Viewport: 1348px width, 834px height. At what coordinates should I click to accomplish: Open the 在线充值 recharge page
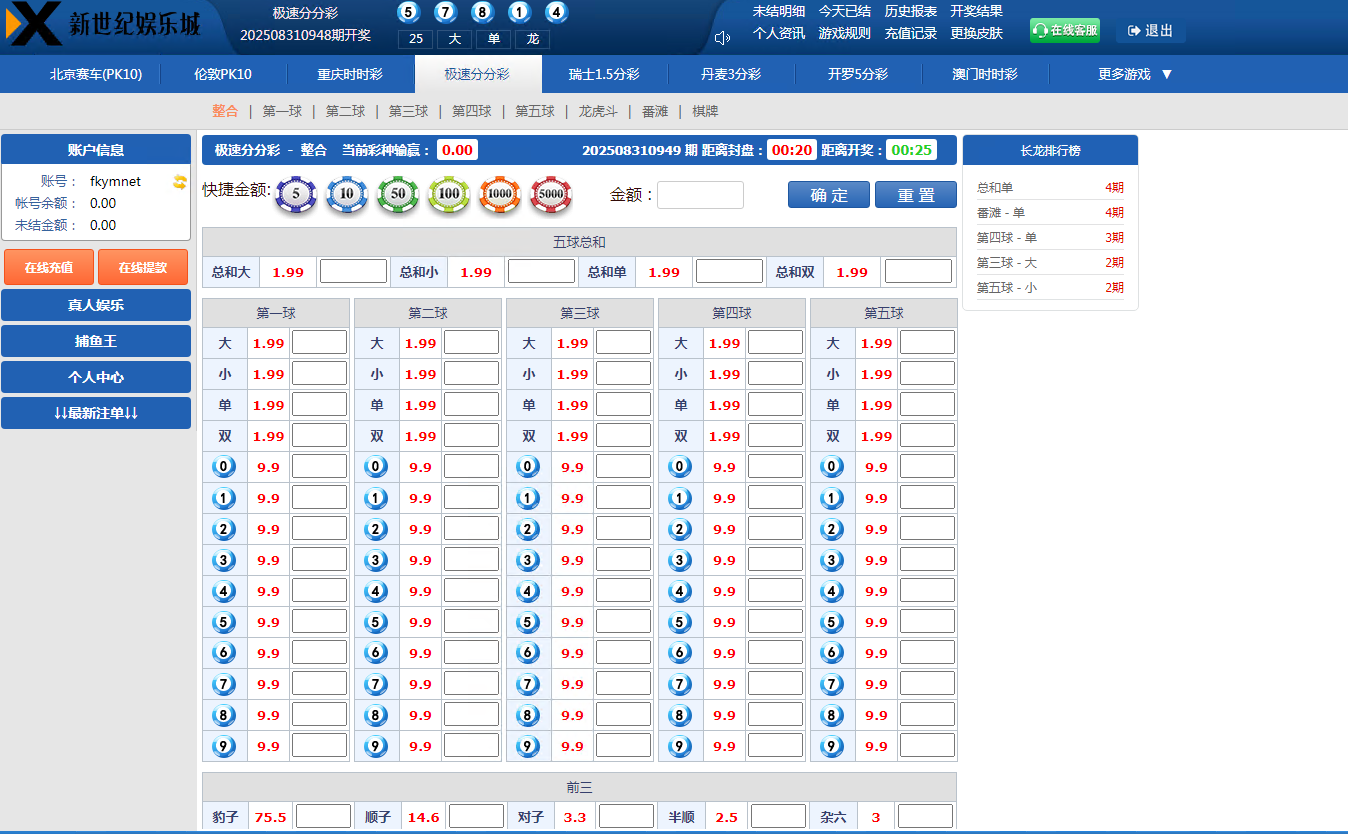point(48,267)
